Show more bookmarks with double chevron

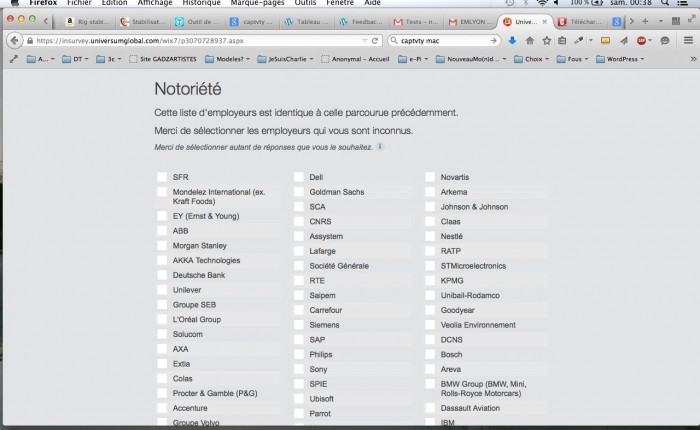click(693, 59)
